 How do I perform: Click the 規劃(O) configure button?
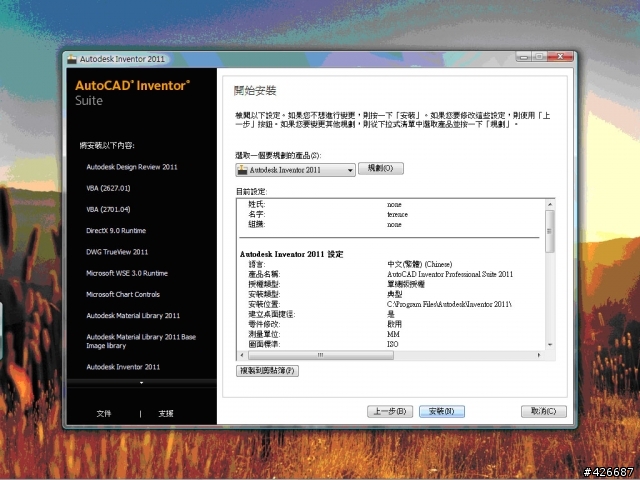point(381,168)
